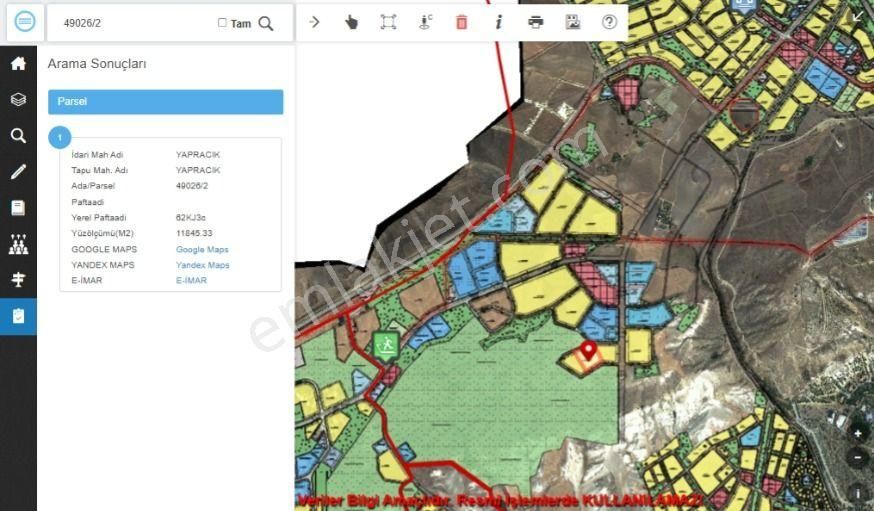Select the Yerel Paftaadi value 62KJ3c

191,217
